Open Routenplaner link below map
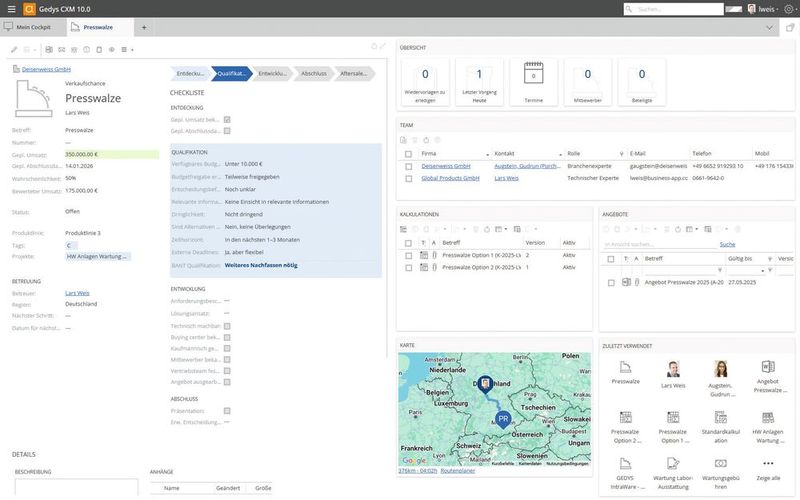The width and height of the screenshot is (800, 500). click(458, 471)
